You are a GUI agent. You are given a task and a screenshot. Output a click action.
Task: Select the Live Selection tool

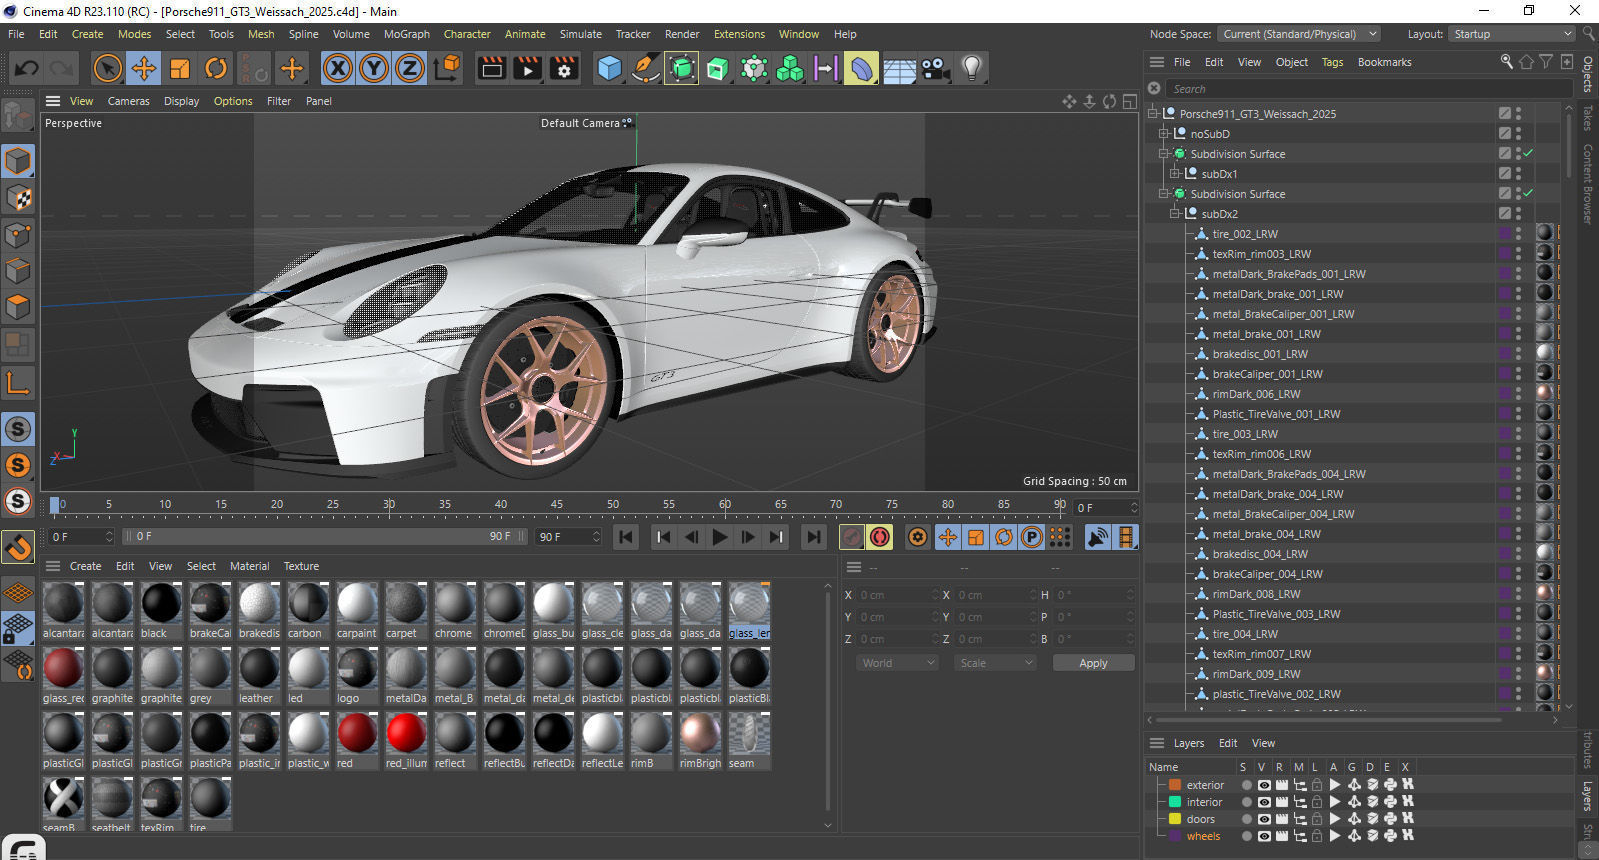[x=107, y=68]
